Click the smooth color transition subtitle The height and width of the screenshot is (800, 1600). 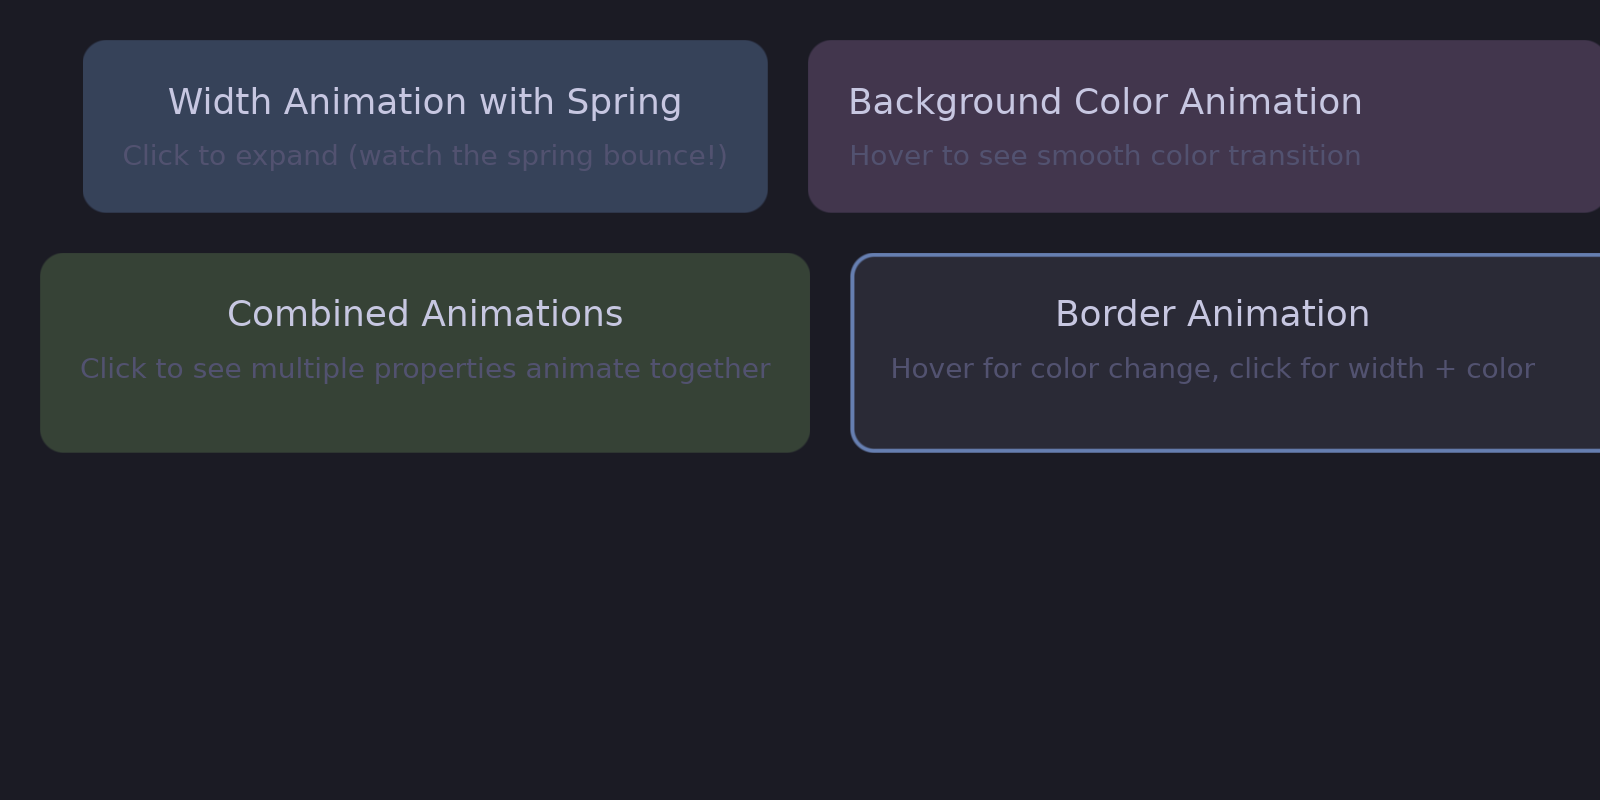click(x=1104, y=156)
